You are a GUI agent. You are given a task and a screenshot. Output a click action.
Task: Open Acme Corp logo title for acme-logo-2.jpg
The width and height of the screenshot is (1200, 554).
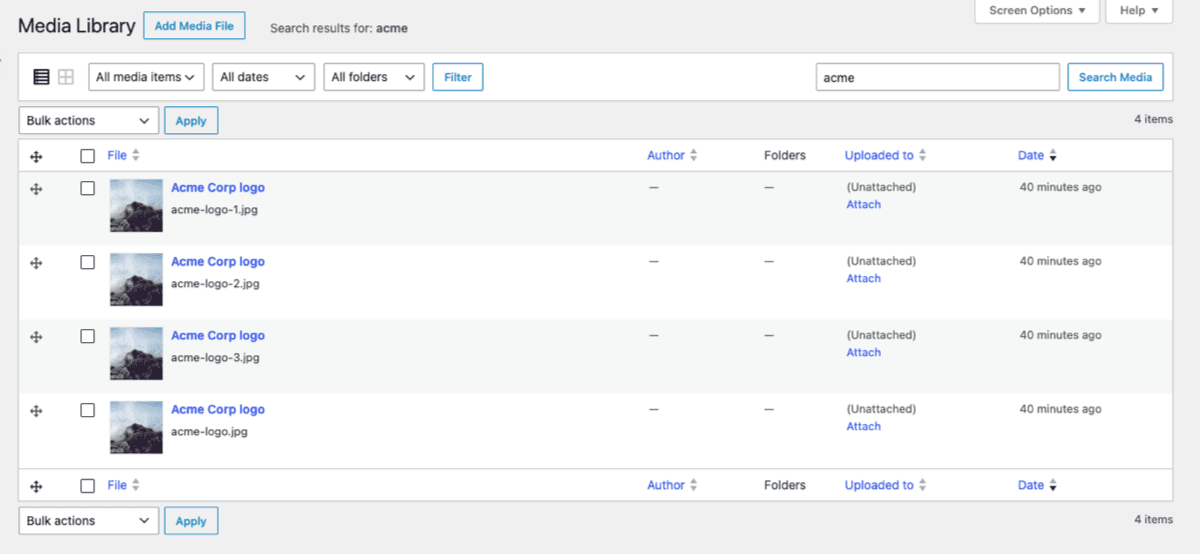click(218, 262)
